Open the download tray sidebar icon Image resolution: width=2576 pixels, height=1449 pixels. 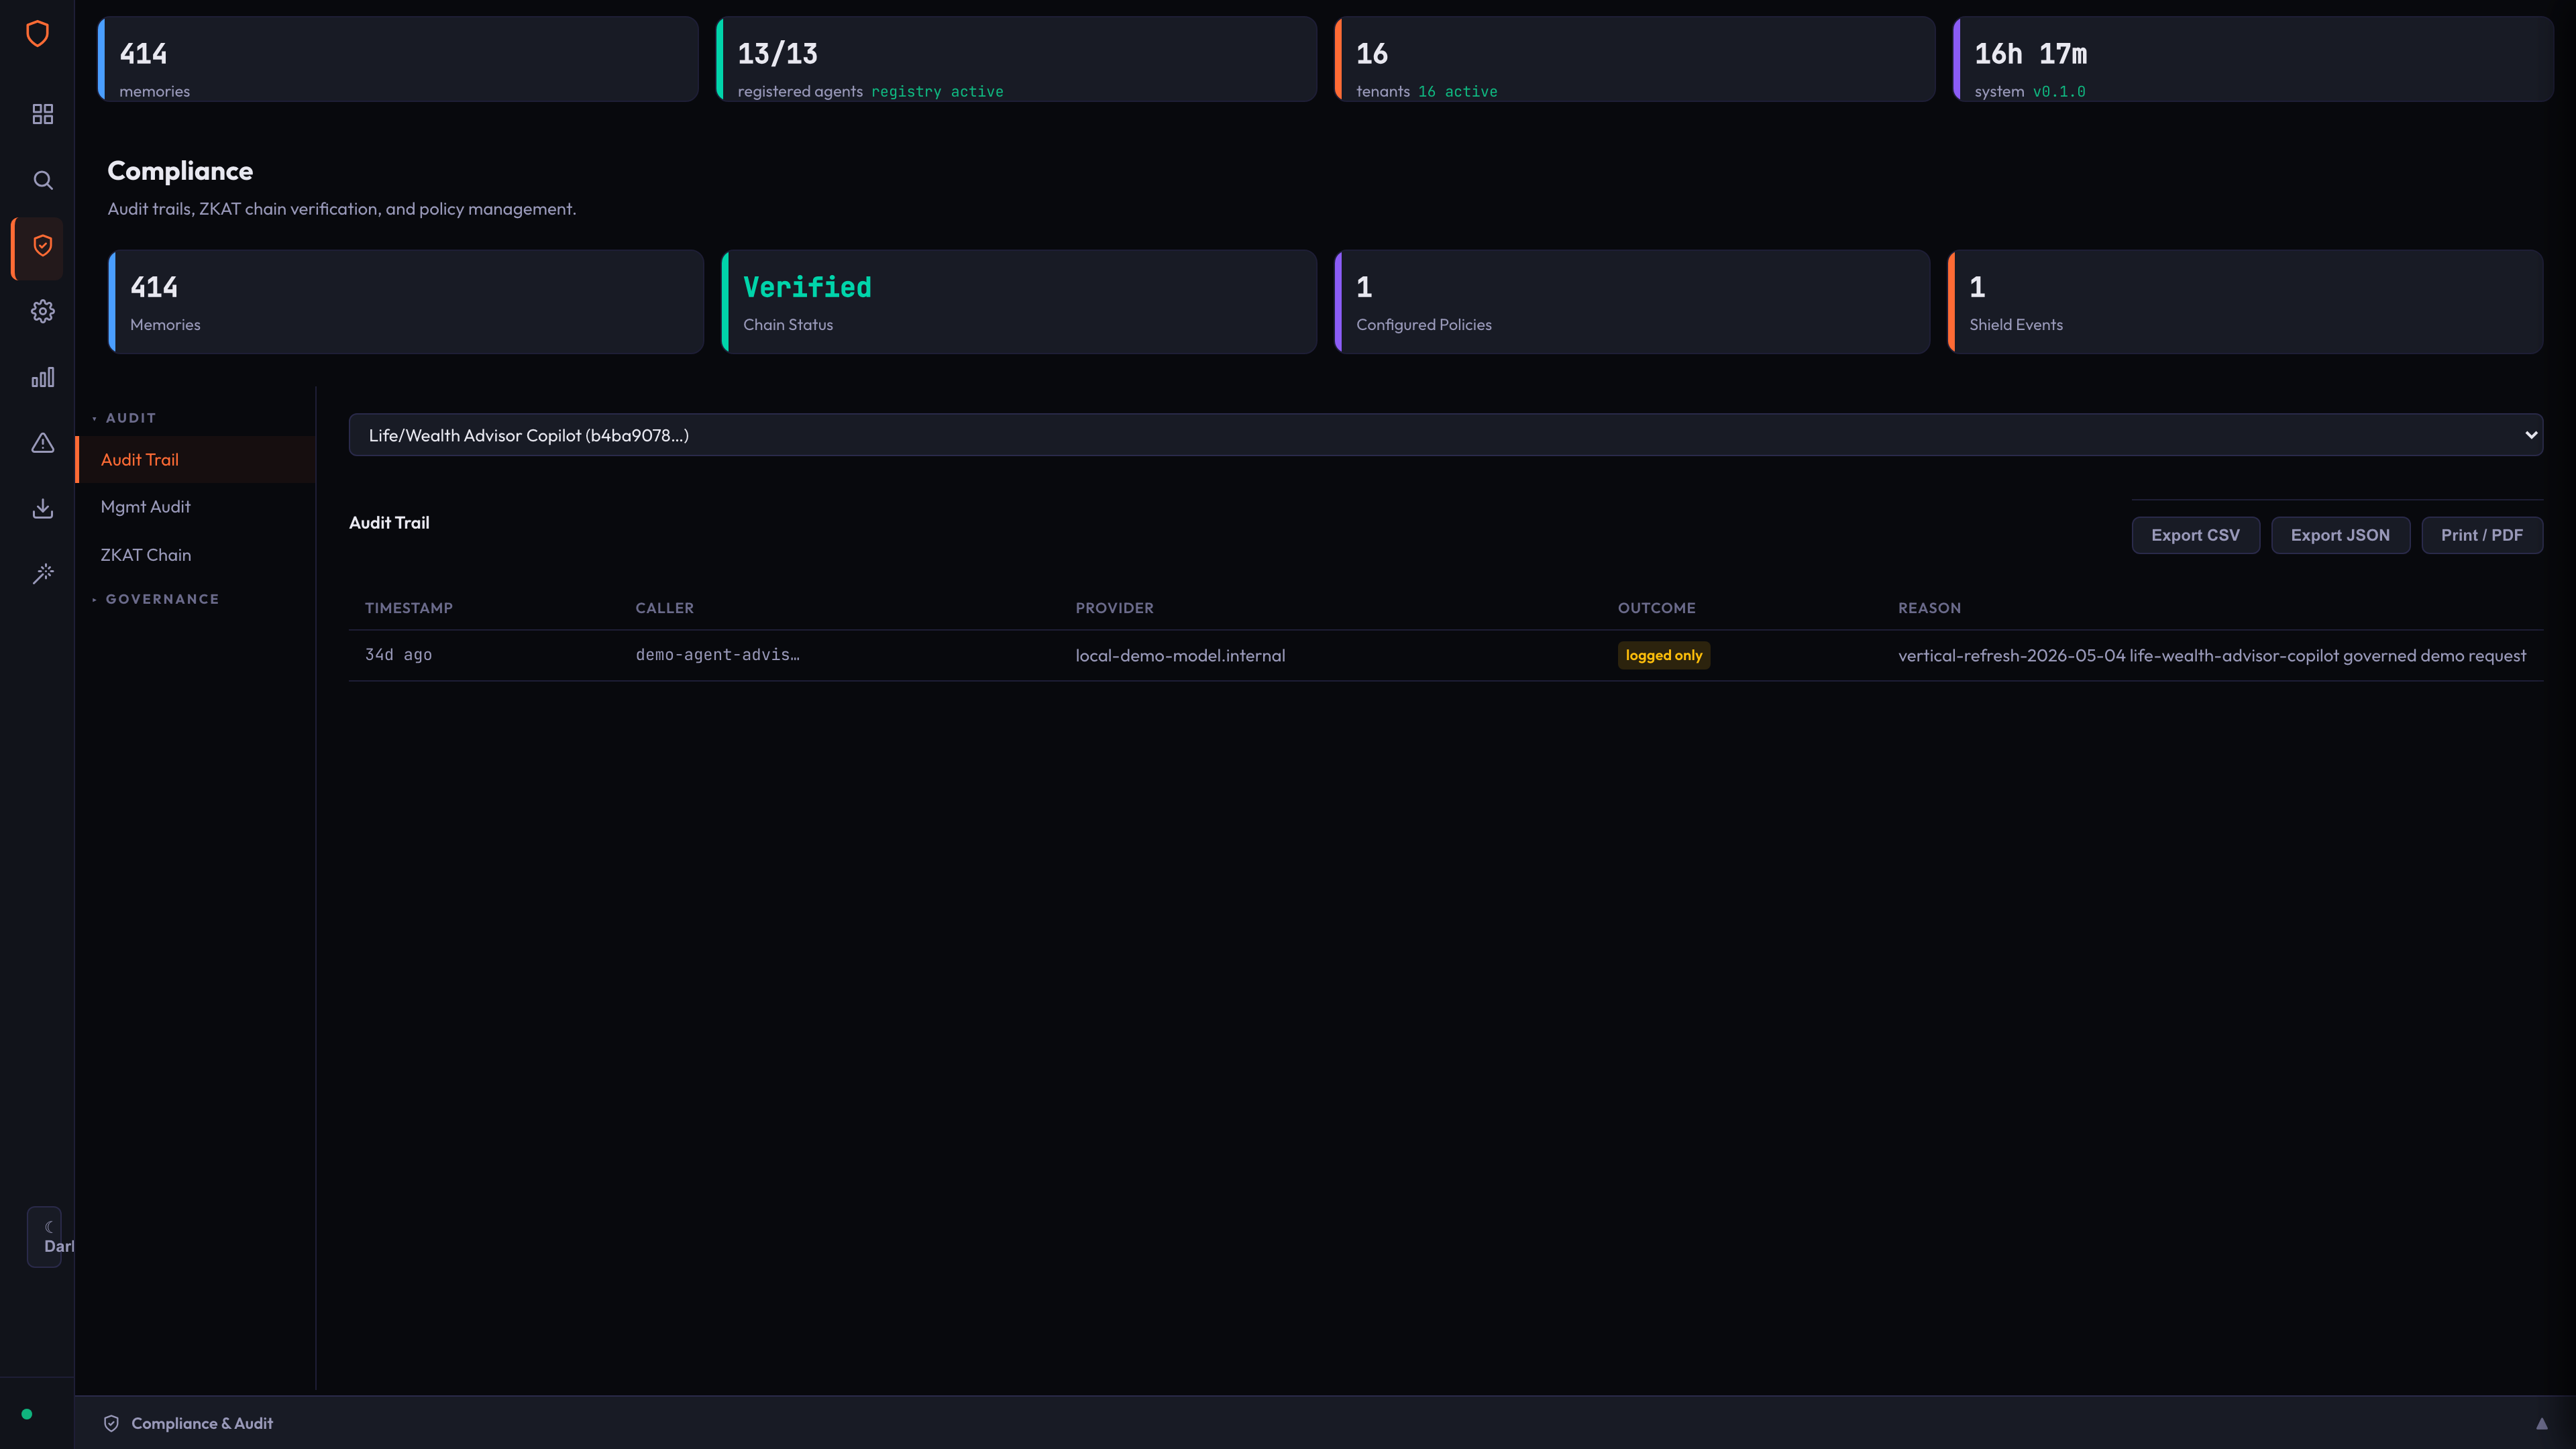[x=42, y=508]
